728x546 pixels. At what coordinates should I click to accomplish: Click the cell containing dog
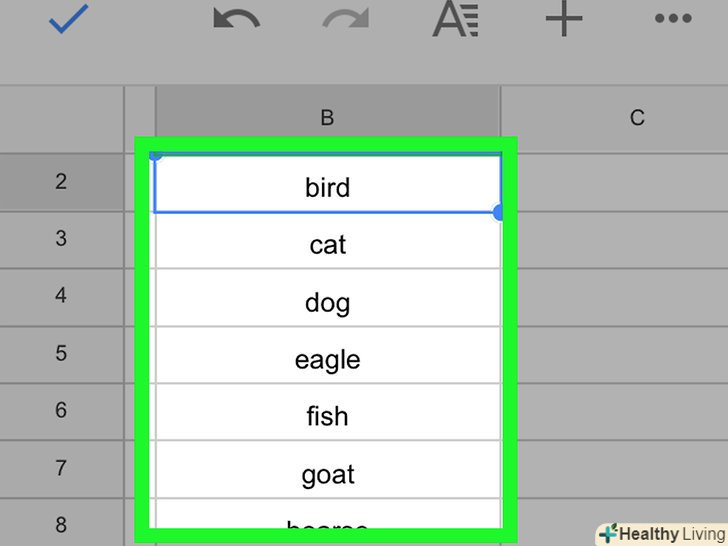(328, 301)
